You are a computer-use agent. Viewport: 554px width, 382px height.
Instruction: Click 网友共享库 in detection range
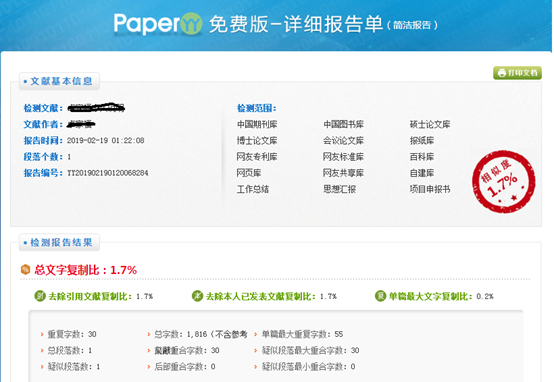tap(343, 173)
